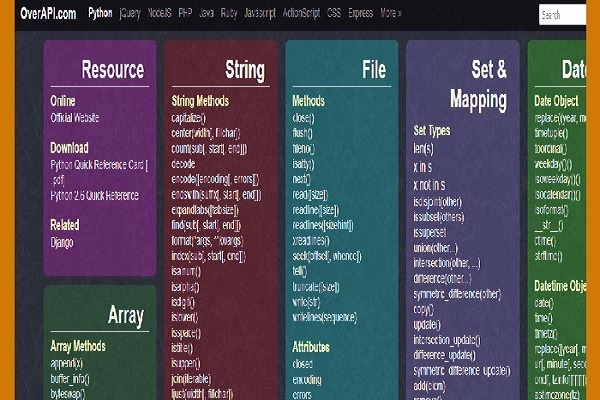Open the isdigit() string method
Viewport: 600px width, 400px height.
(183, 302)
